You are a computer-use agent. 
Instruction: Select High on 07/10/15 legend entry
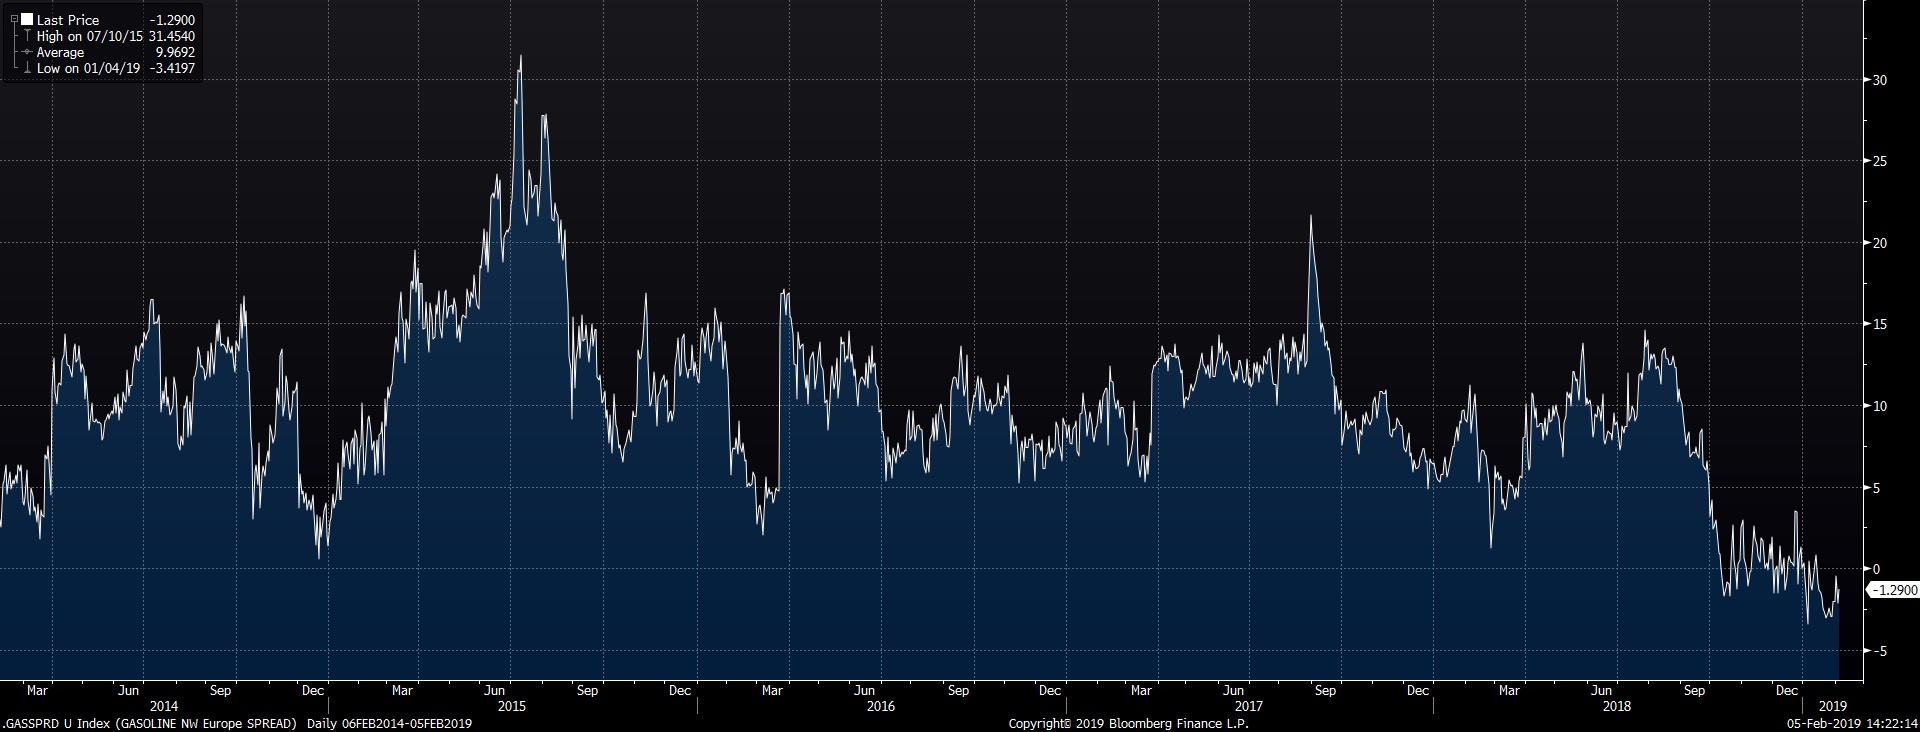90,36
